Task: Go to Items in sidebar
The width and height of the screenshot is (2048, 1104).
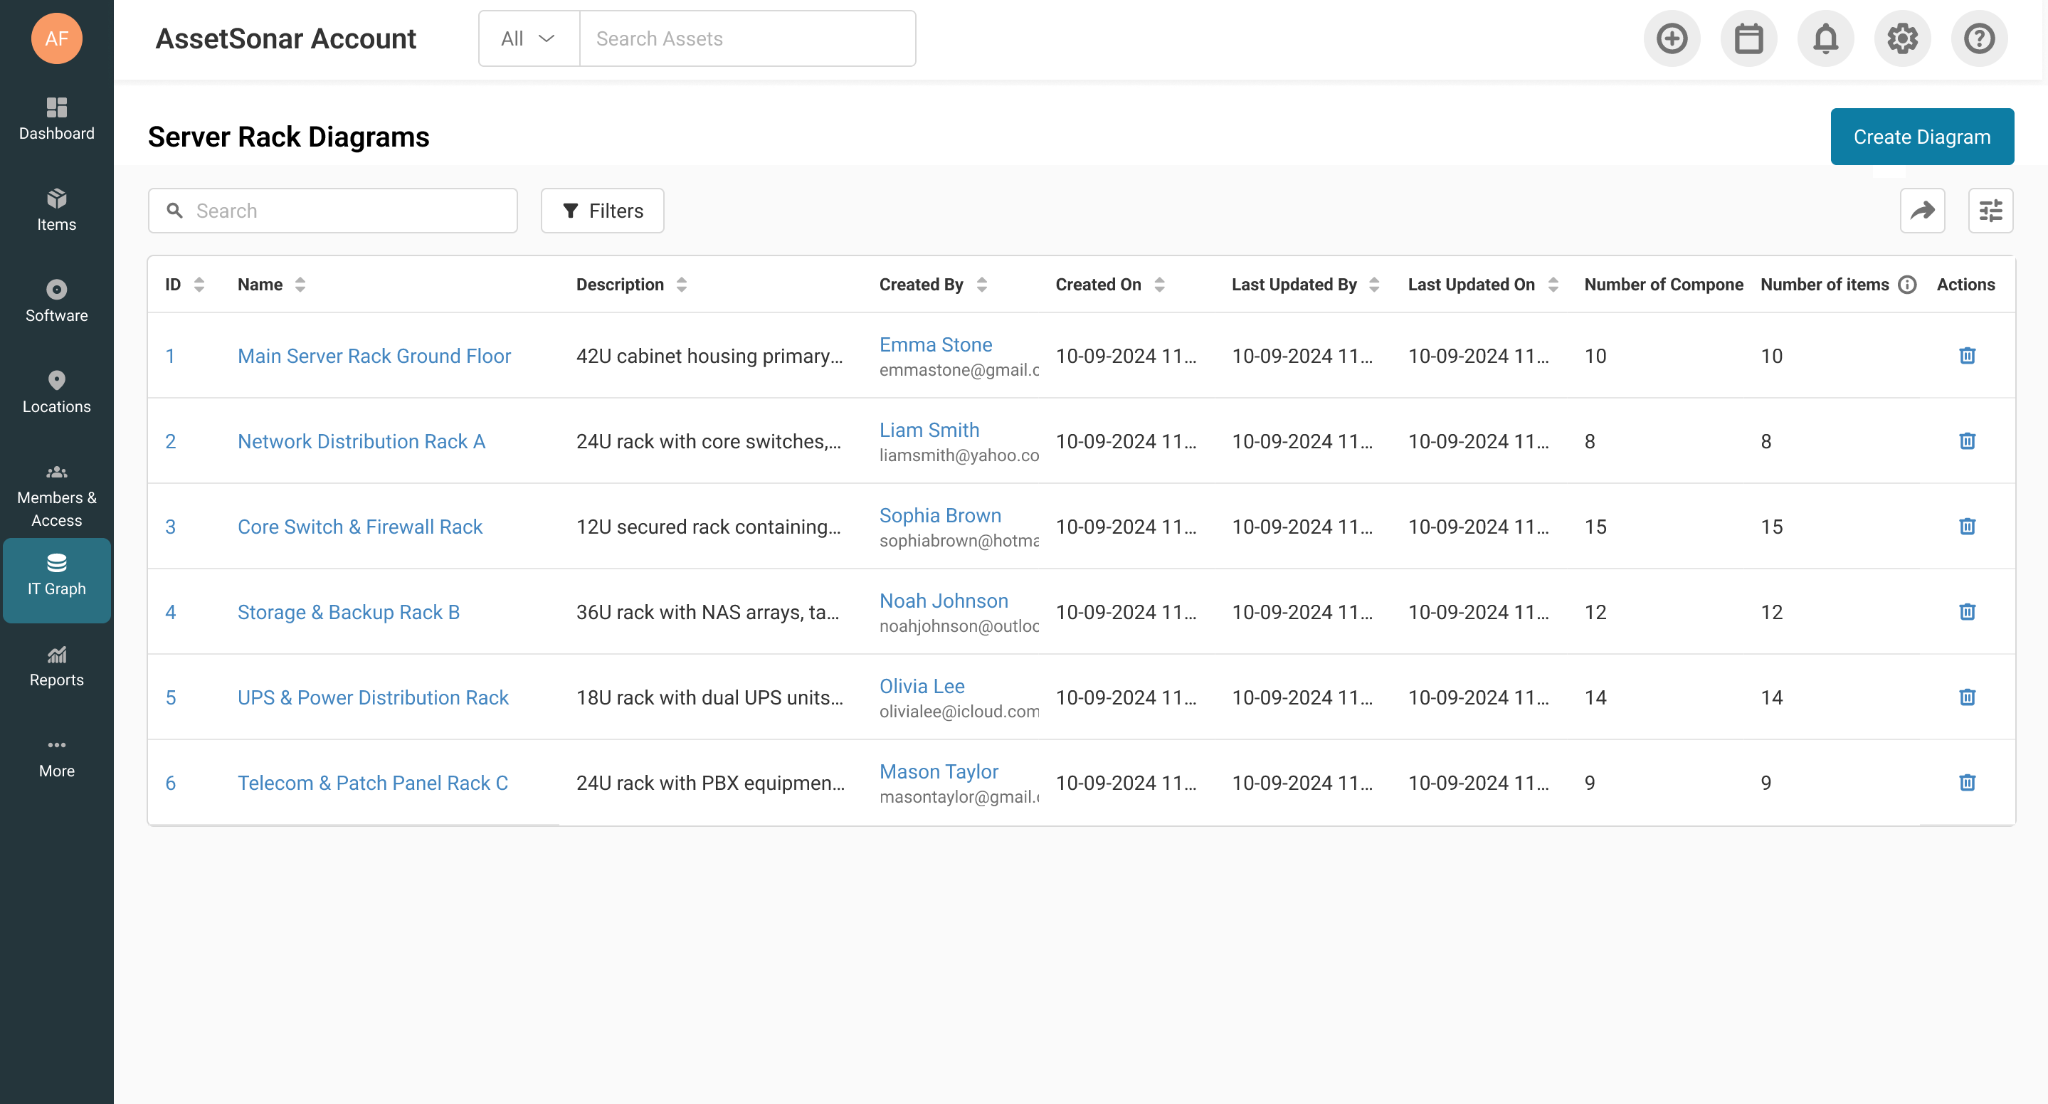Action: tap(57, 210)
